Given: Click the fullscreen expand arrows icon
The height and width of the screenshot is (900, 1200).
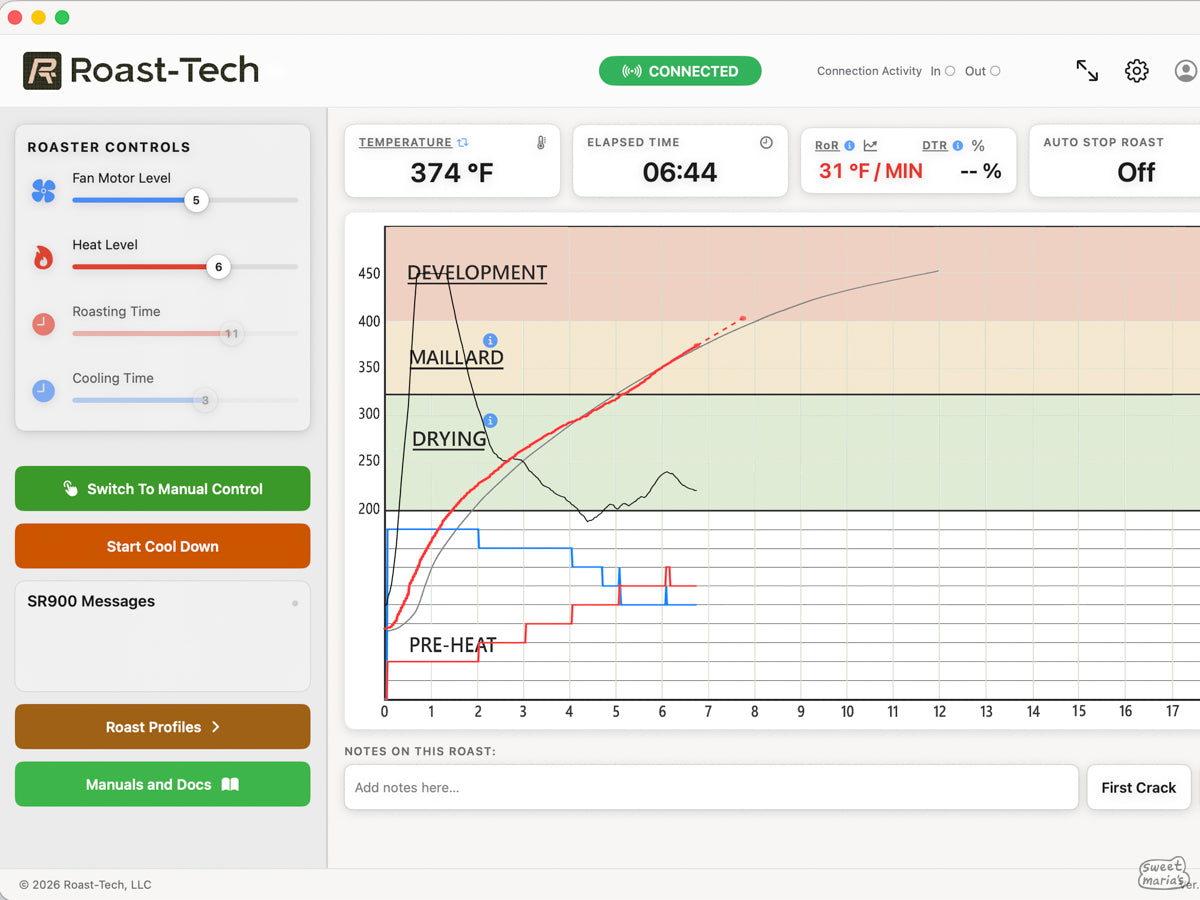Looking at the screenshot, I should [x=1087, y=71].
